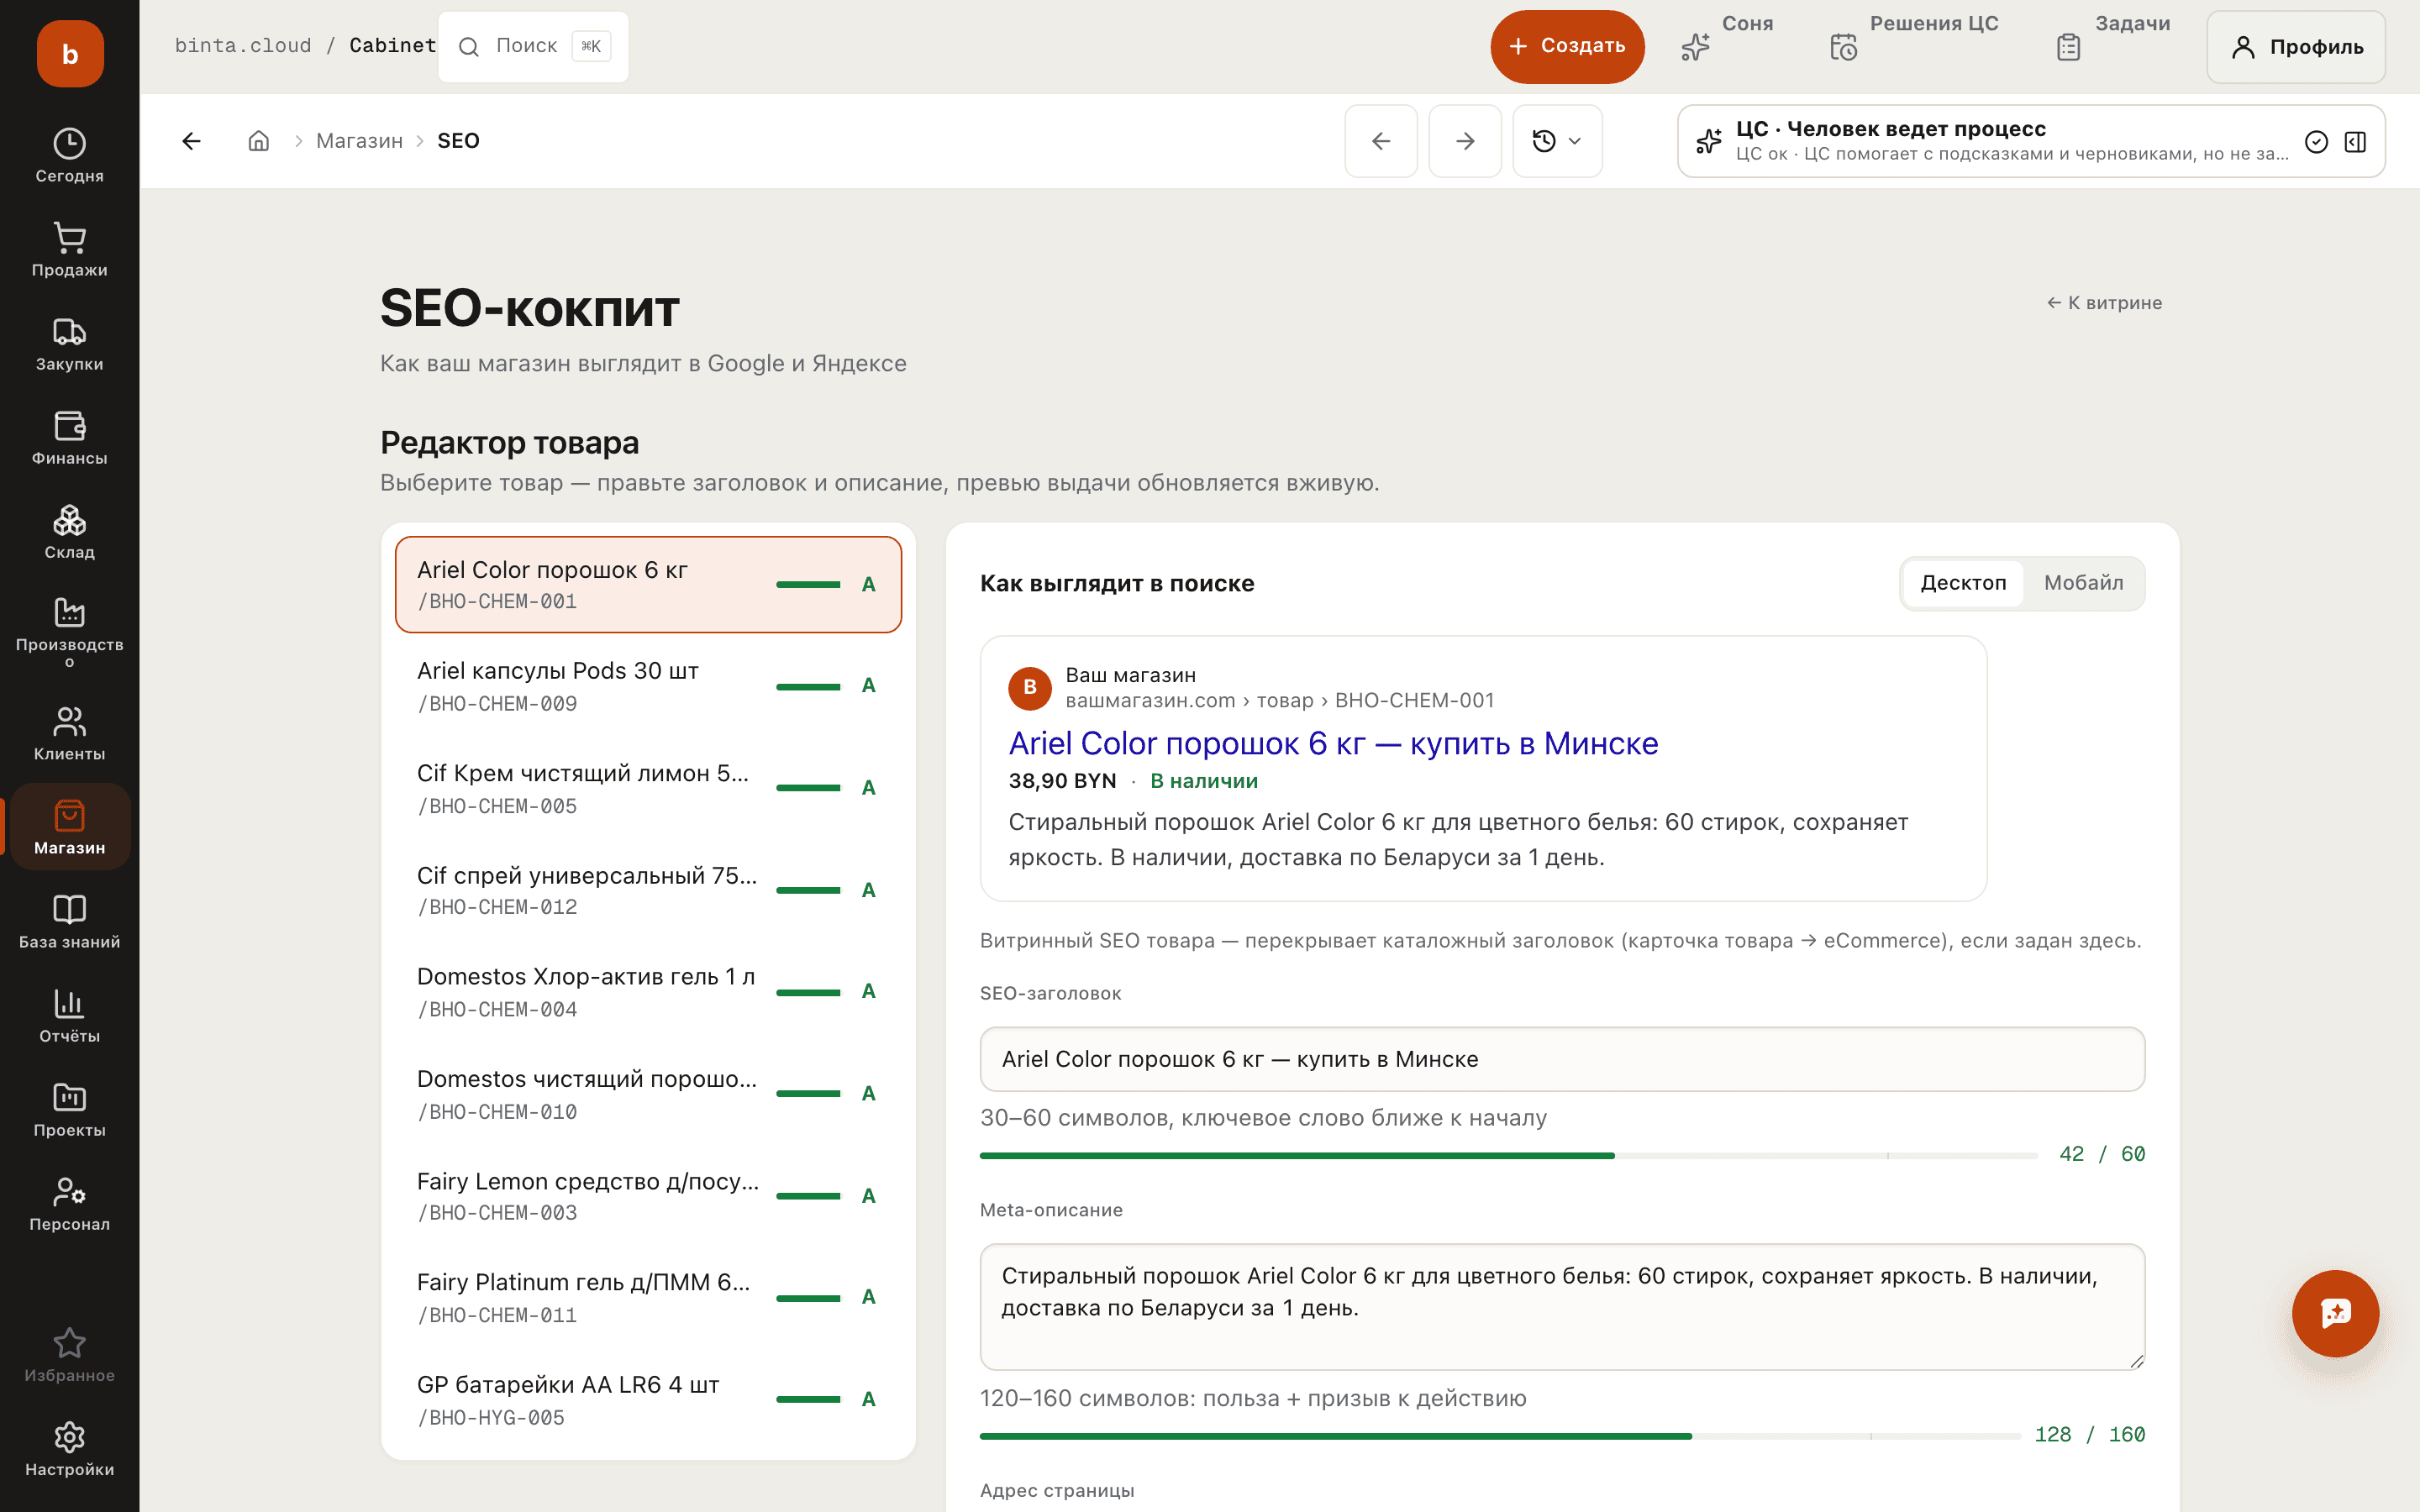
Task: Open the binta logo home
Action: pos(70,54)
